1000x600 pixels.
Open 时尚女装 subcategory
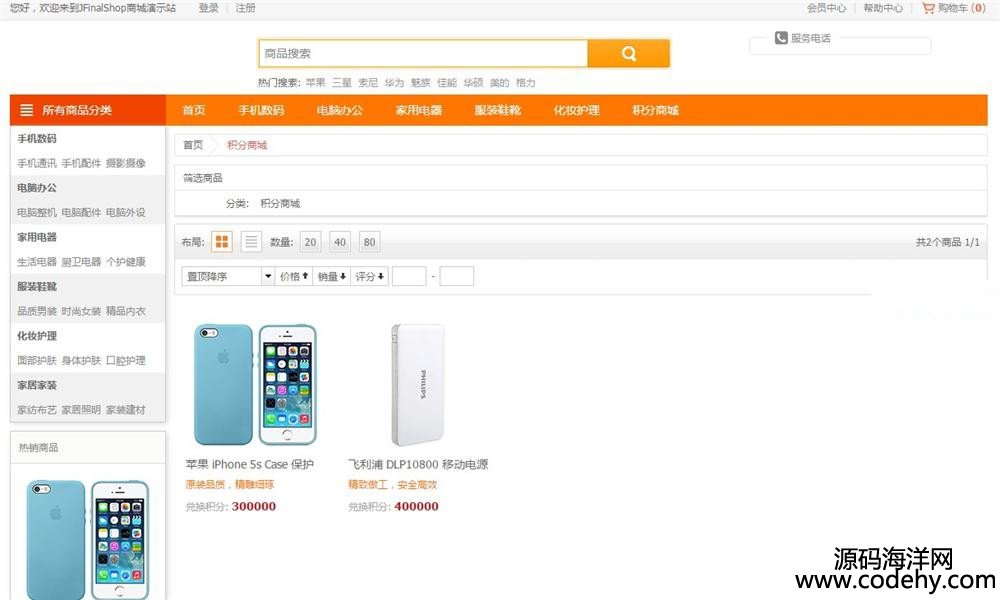pyautogui.click(x=81, y=311)
